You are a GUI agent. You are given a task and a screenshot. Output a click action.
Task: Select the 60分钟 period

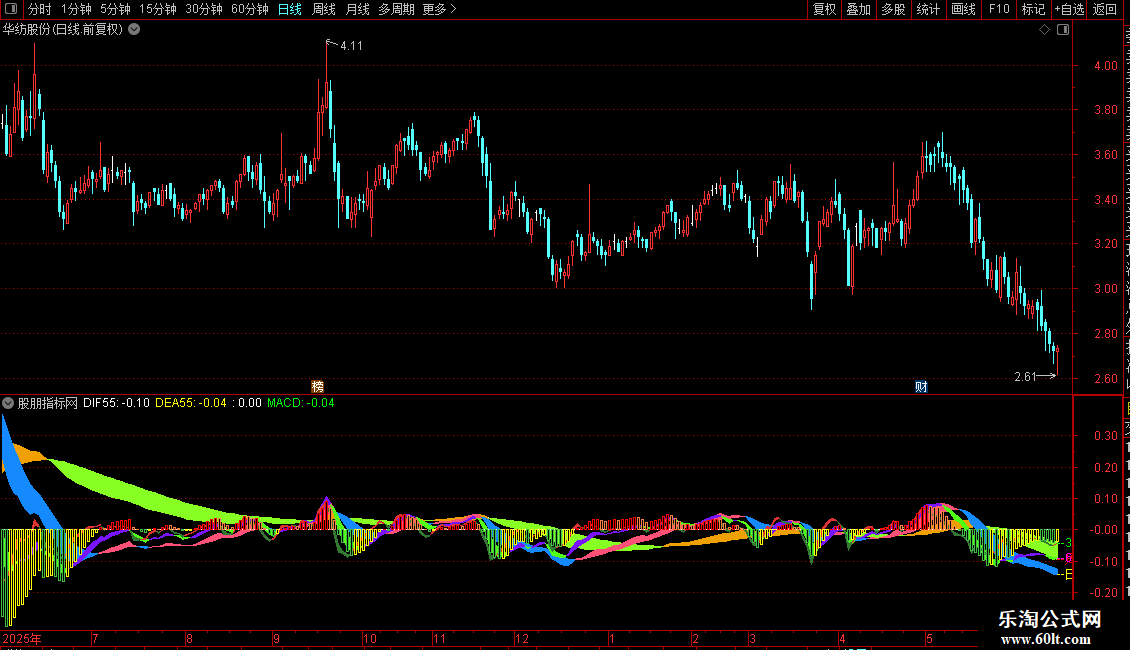tap(250, 9)
